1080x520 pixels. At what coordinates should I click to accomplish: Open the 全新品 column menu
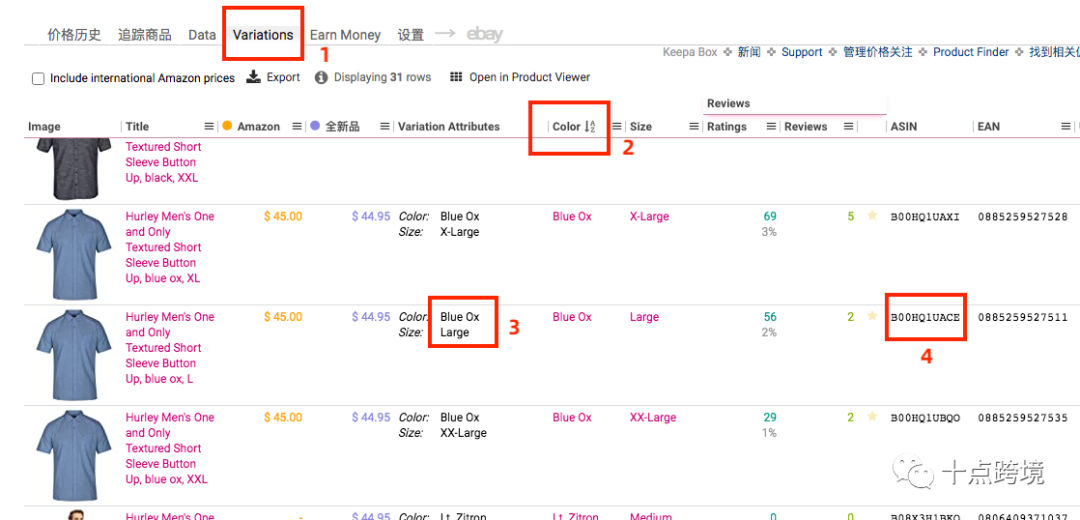click(x=385, y=127)
